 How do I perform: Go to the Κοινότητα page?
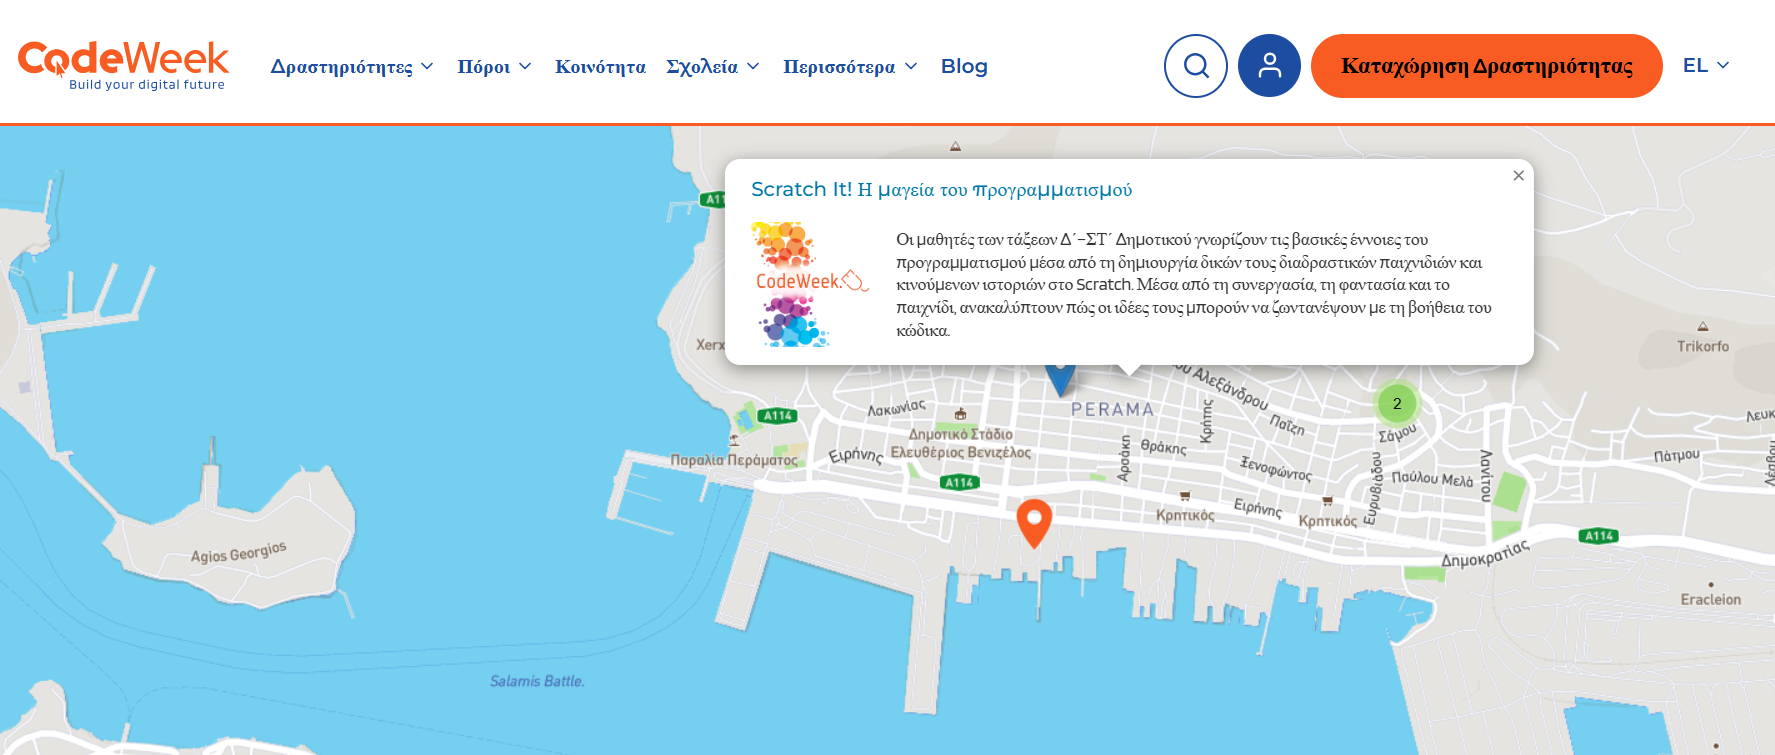click(600, 67)
